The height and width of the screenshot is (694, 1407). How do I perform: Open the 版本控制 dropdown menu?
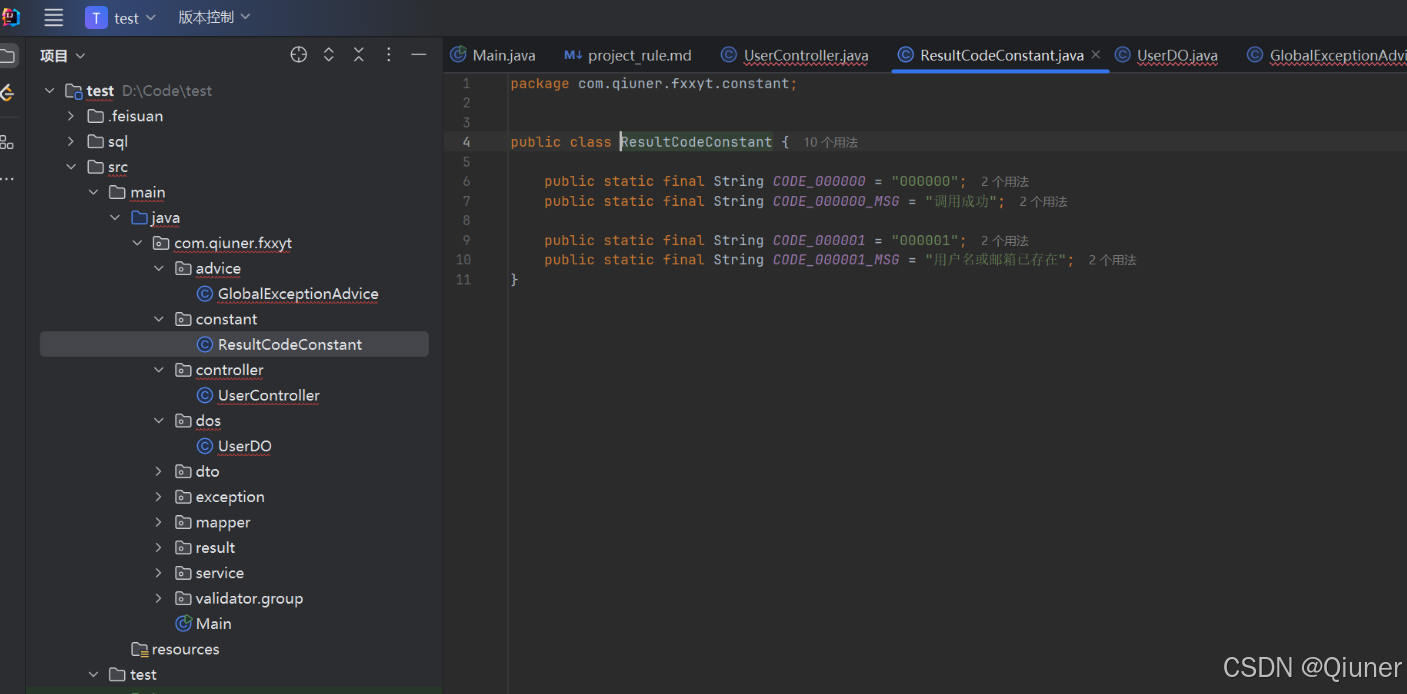[x=214, y=17]
